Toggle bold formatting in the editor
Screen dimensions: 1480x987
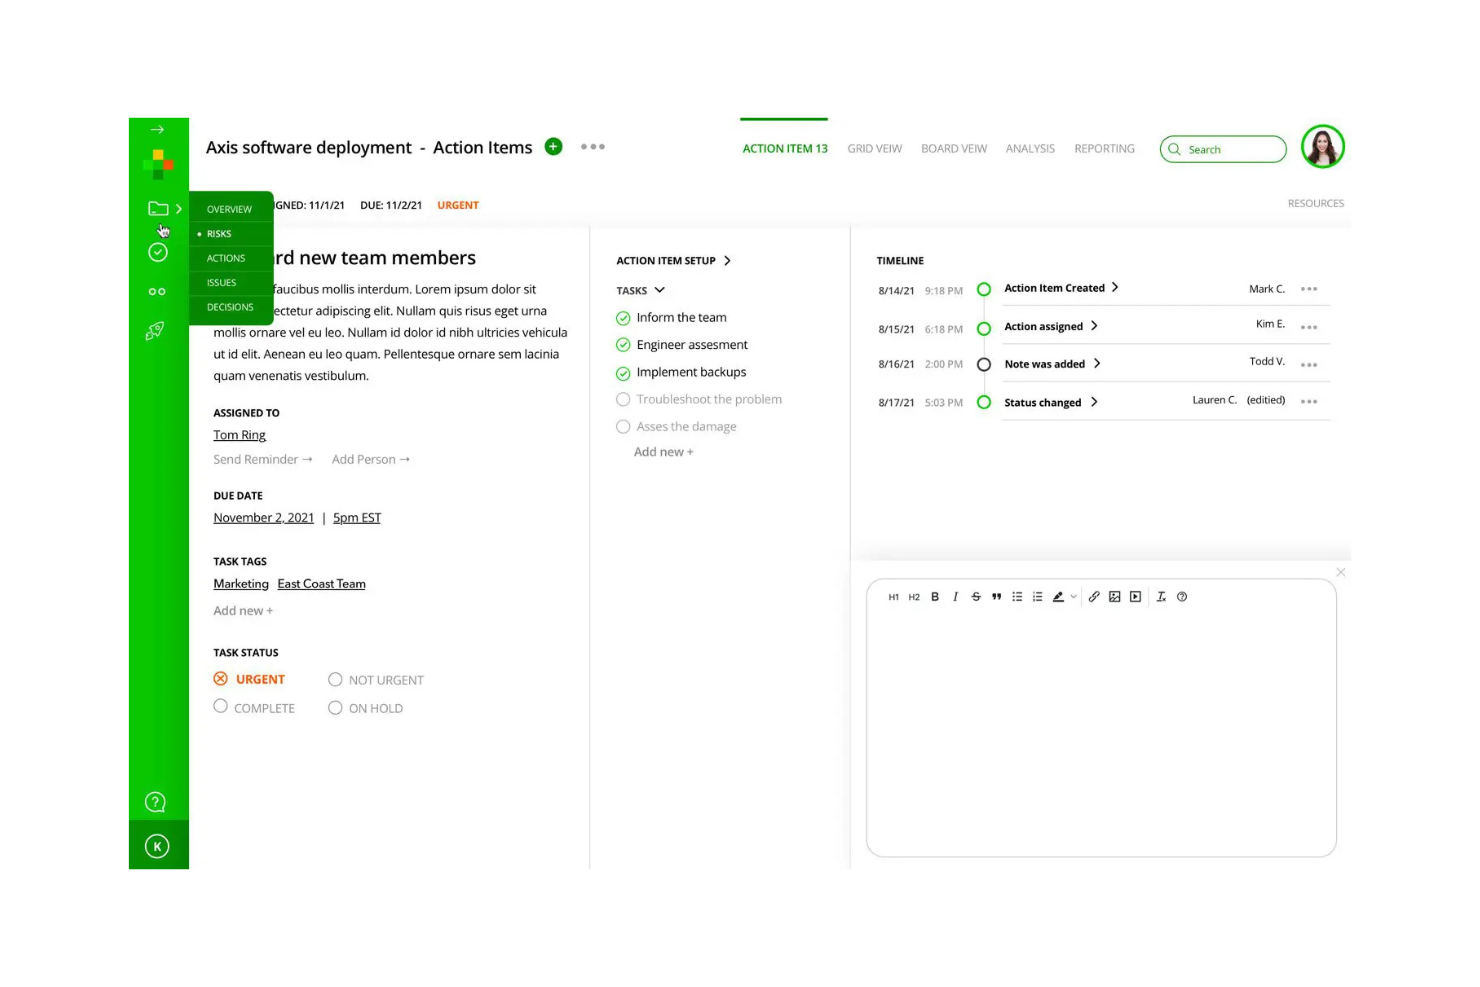[935, 597]
